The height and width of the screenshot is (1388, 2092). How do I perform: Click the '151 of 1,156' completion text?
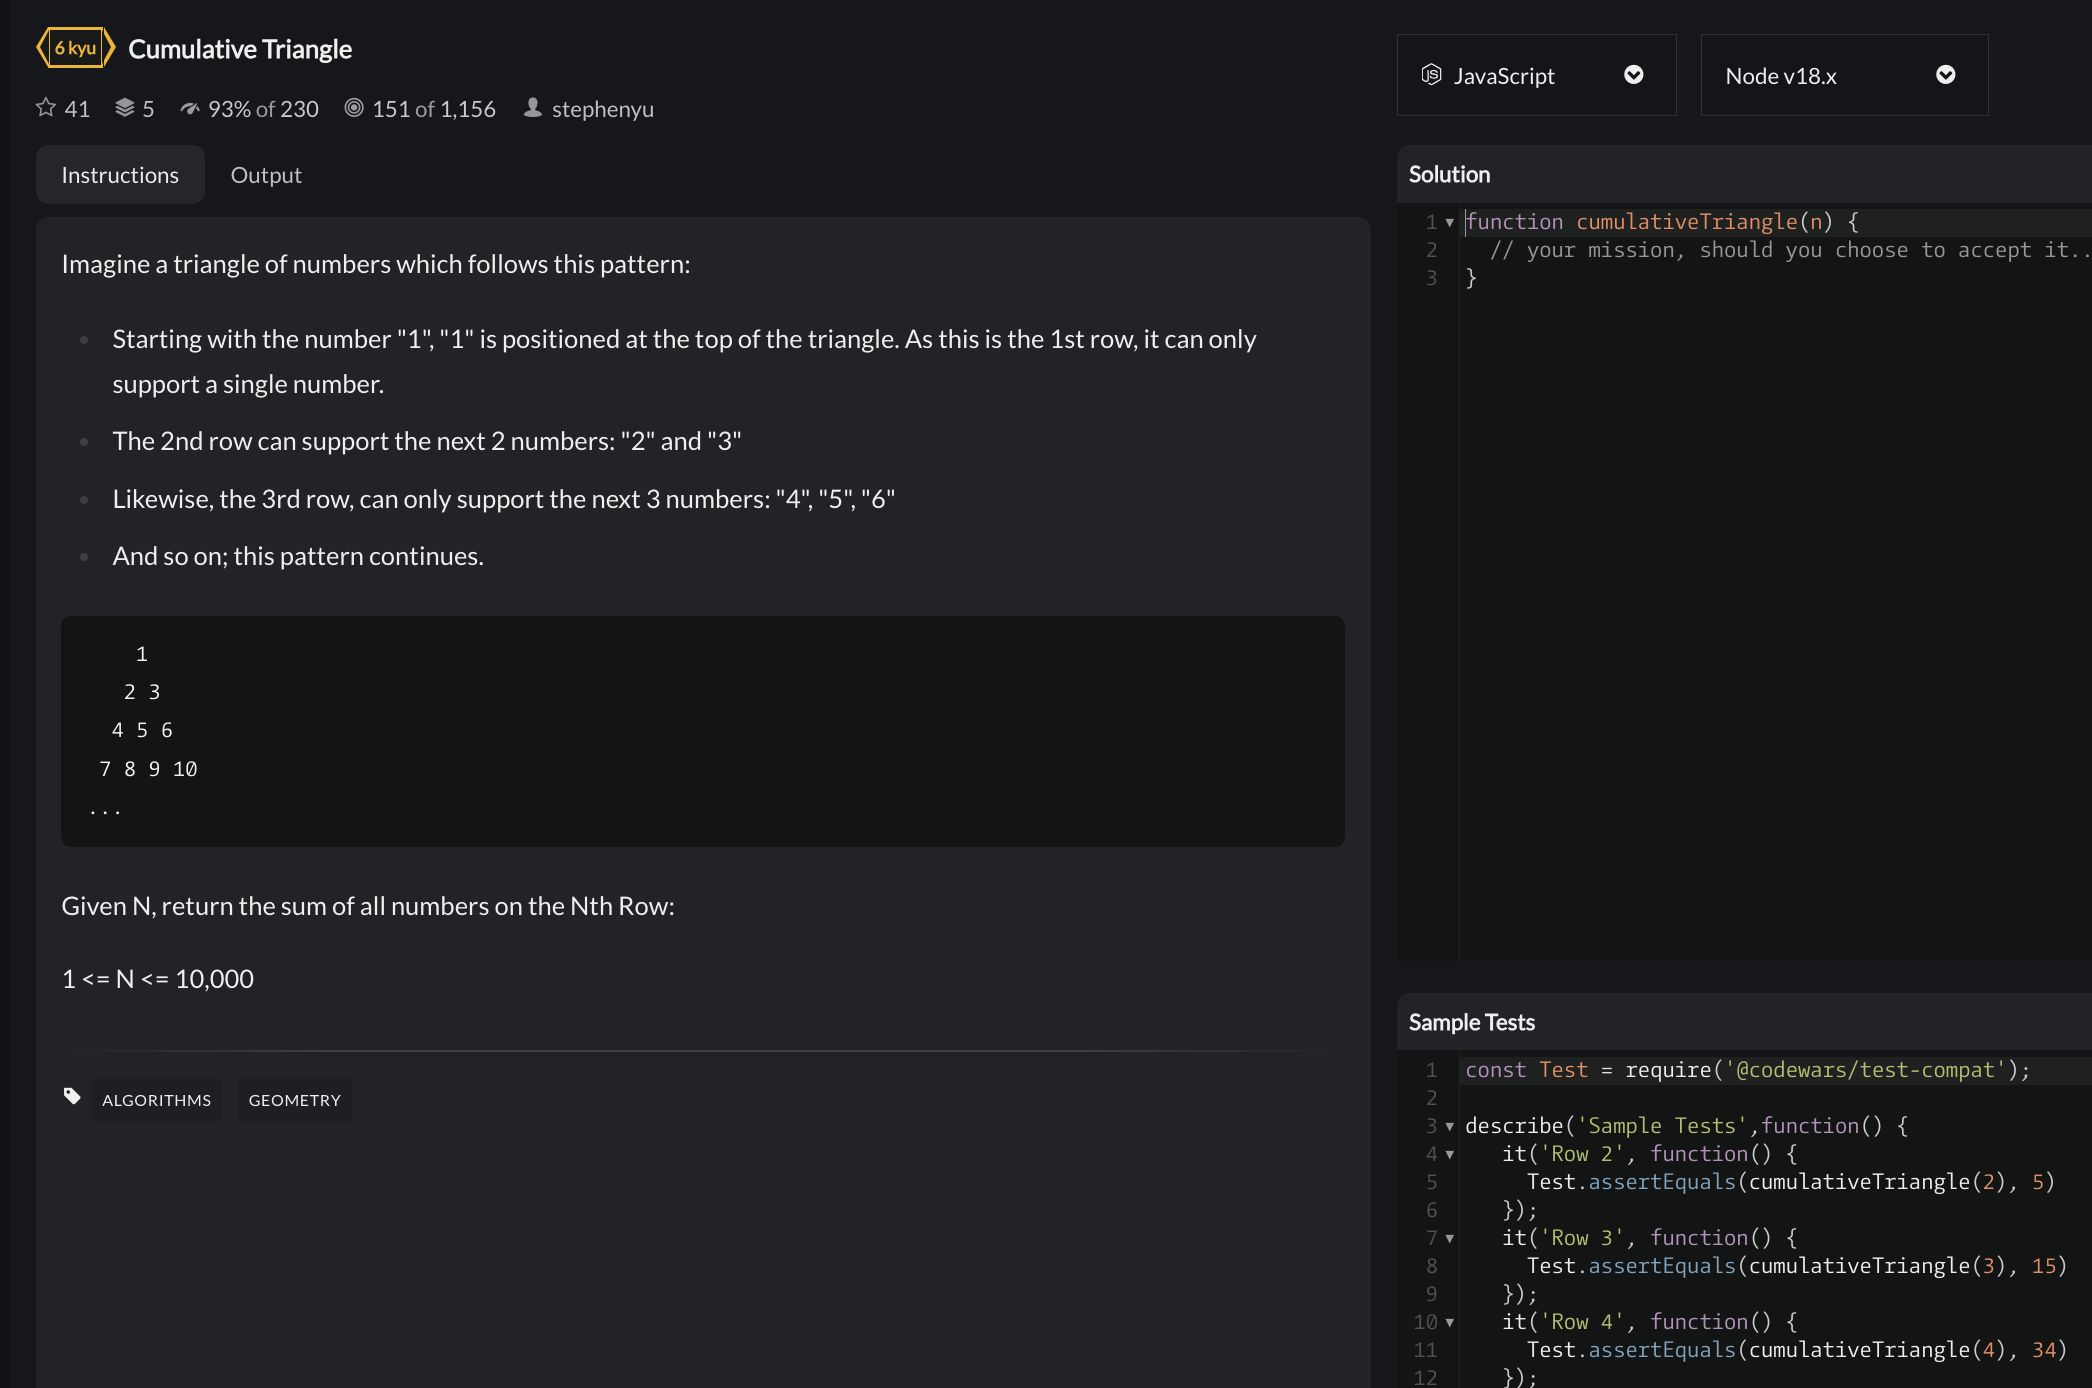pyautogui.click(x=434, y=109)
